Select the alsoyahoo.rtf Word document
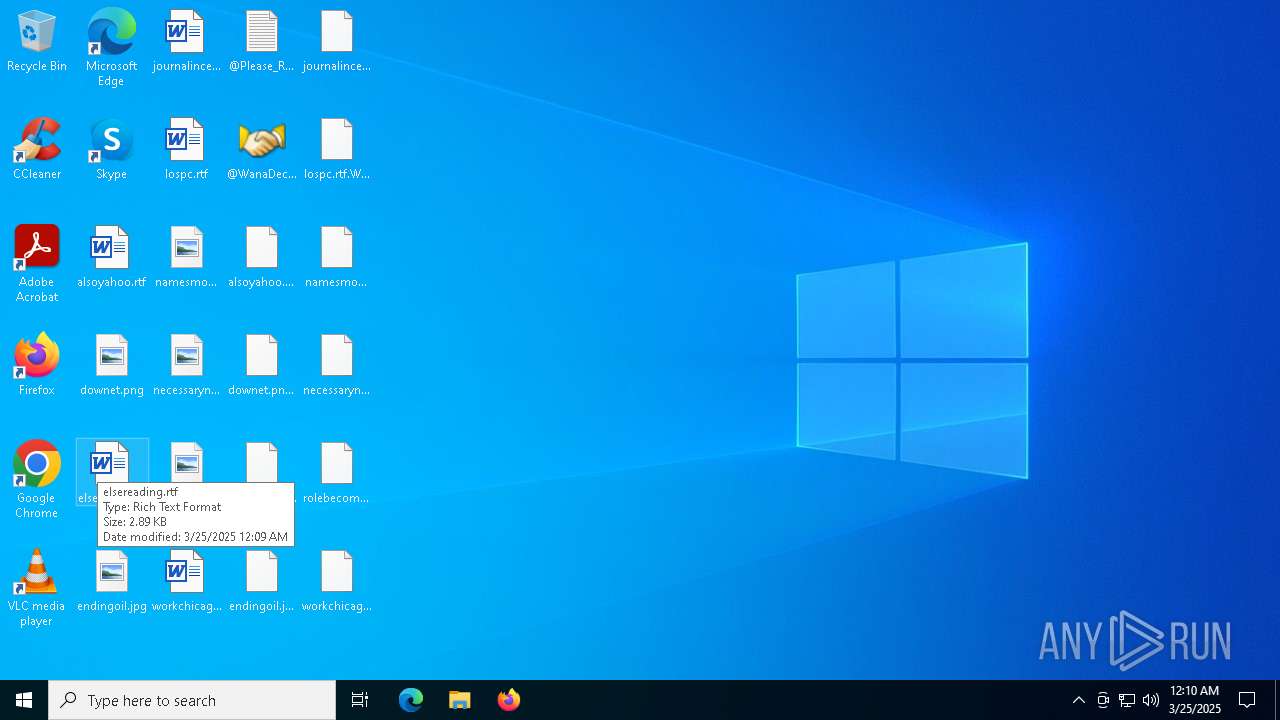The height and width of the screenshot is (720, 1280). (x=111, y=257)
